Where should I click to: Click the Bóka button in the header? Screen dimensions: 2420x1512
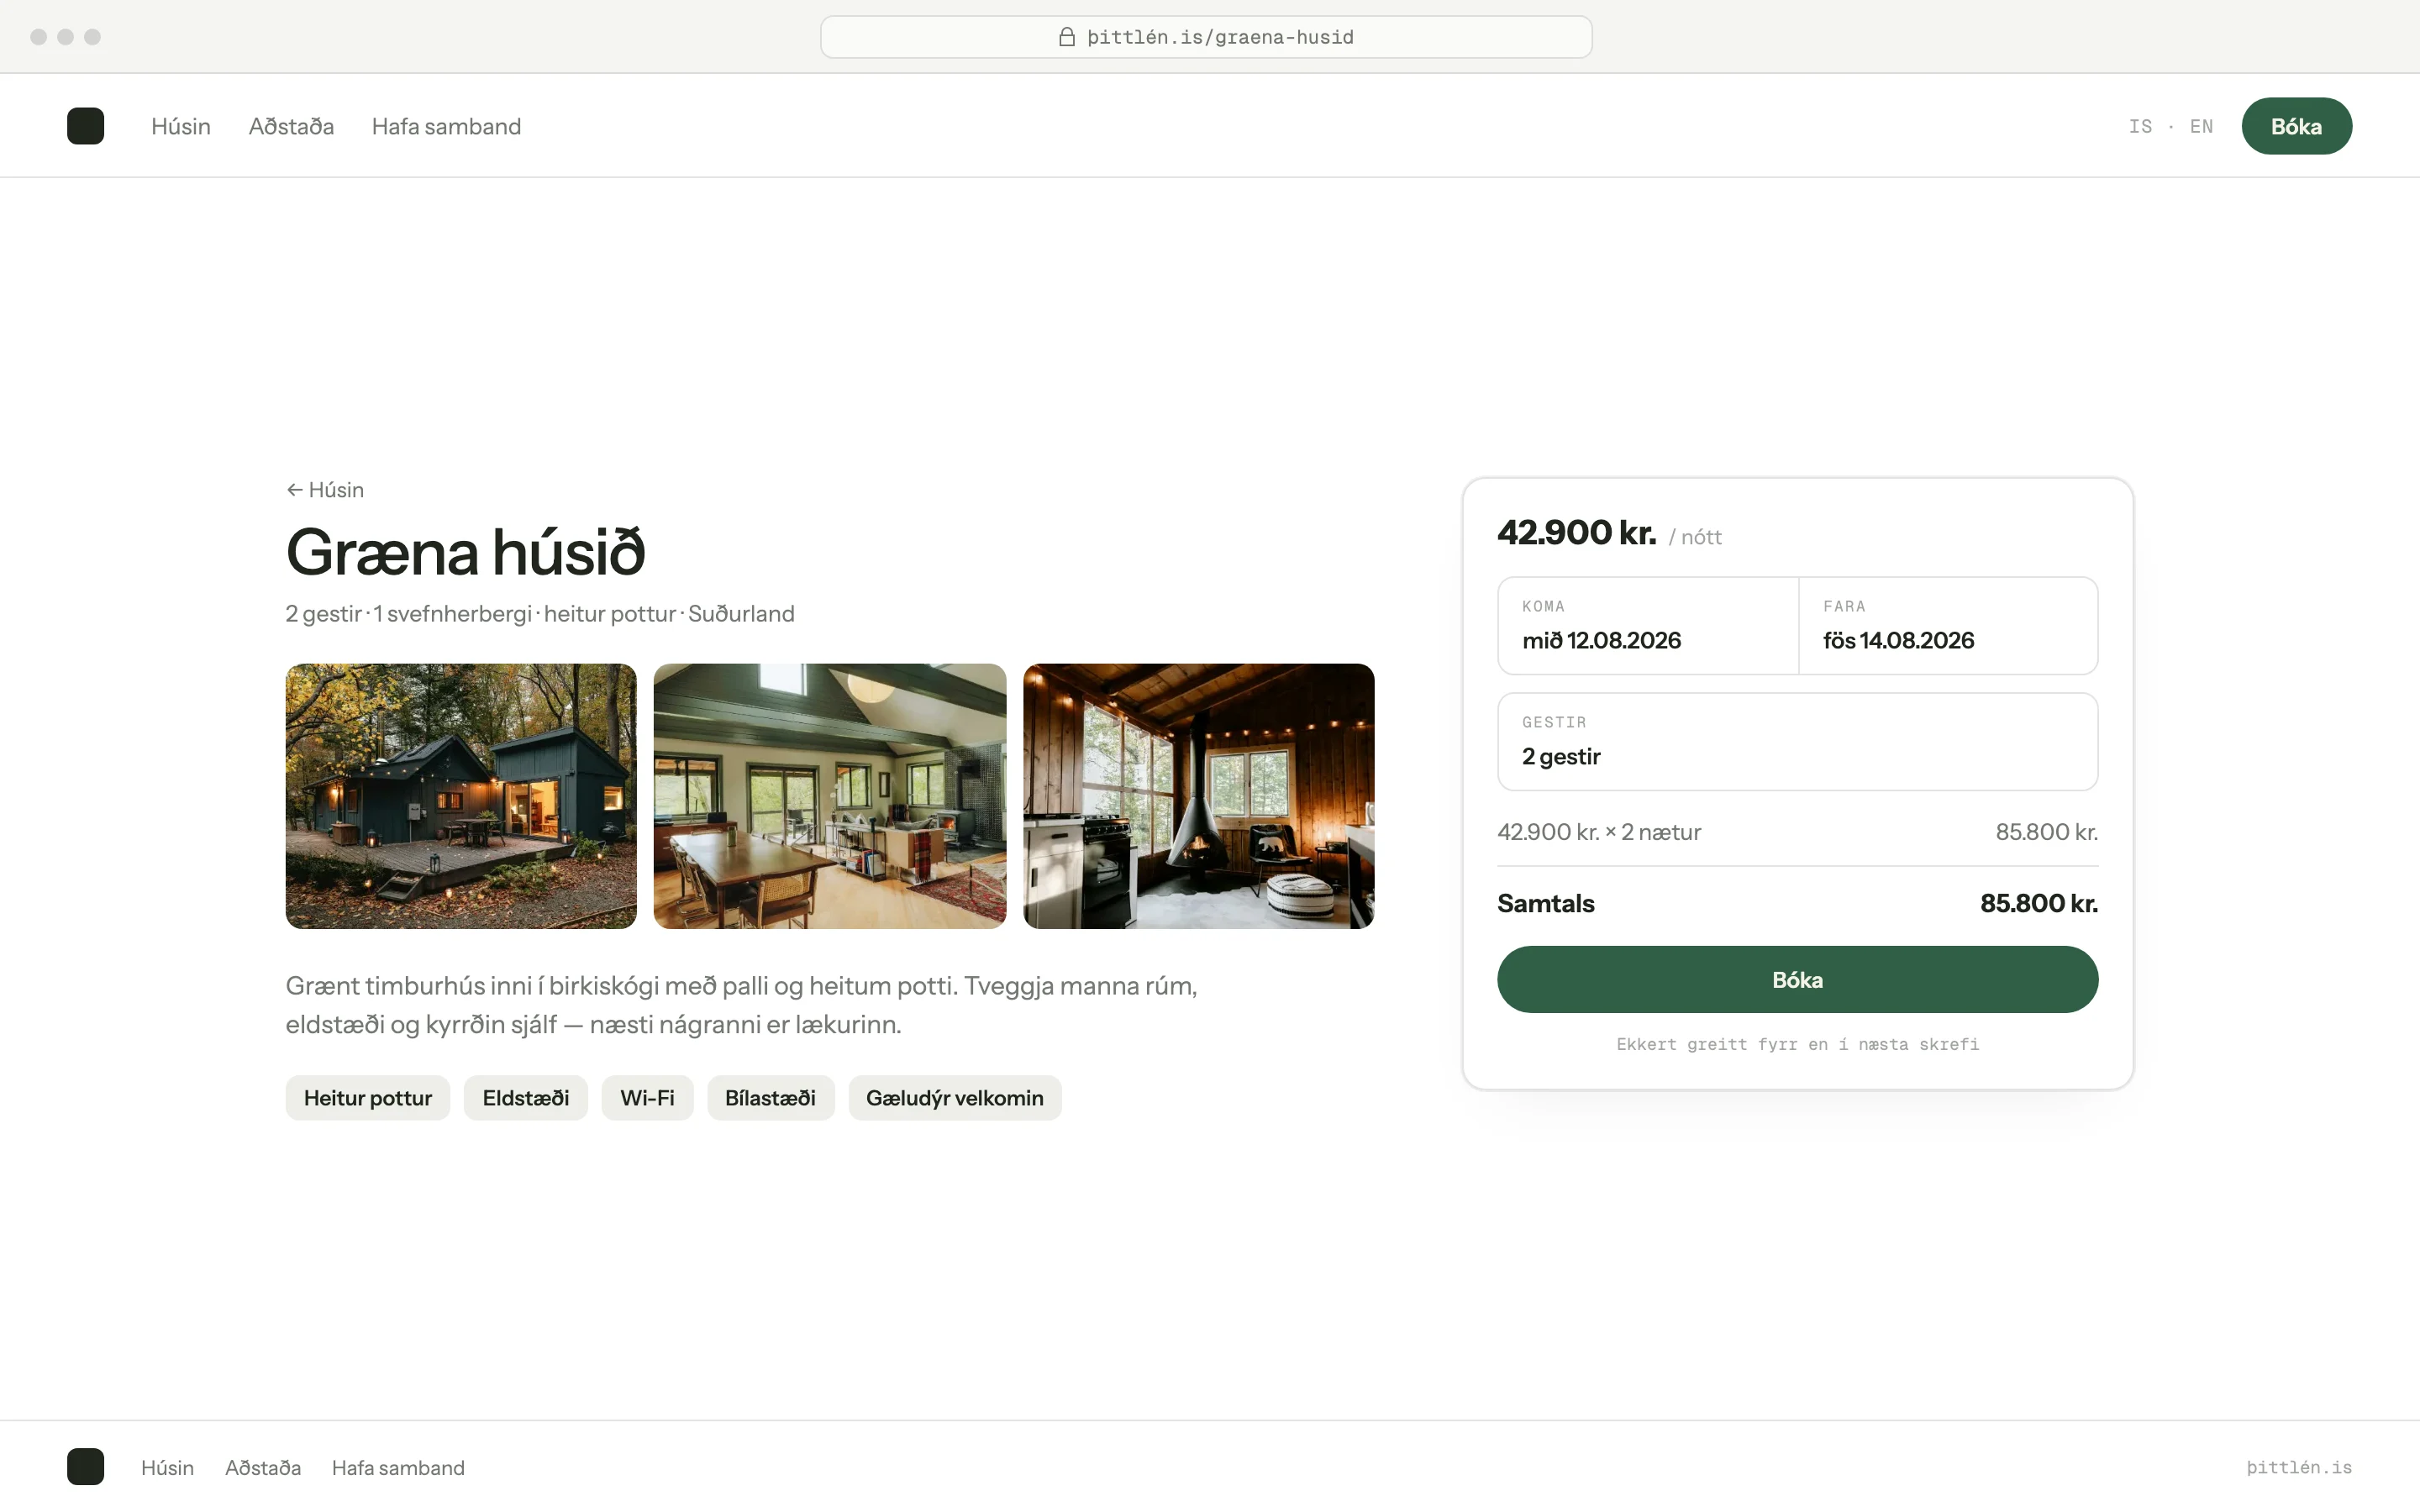pyautogui.click(x=2296, y=126)
